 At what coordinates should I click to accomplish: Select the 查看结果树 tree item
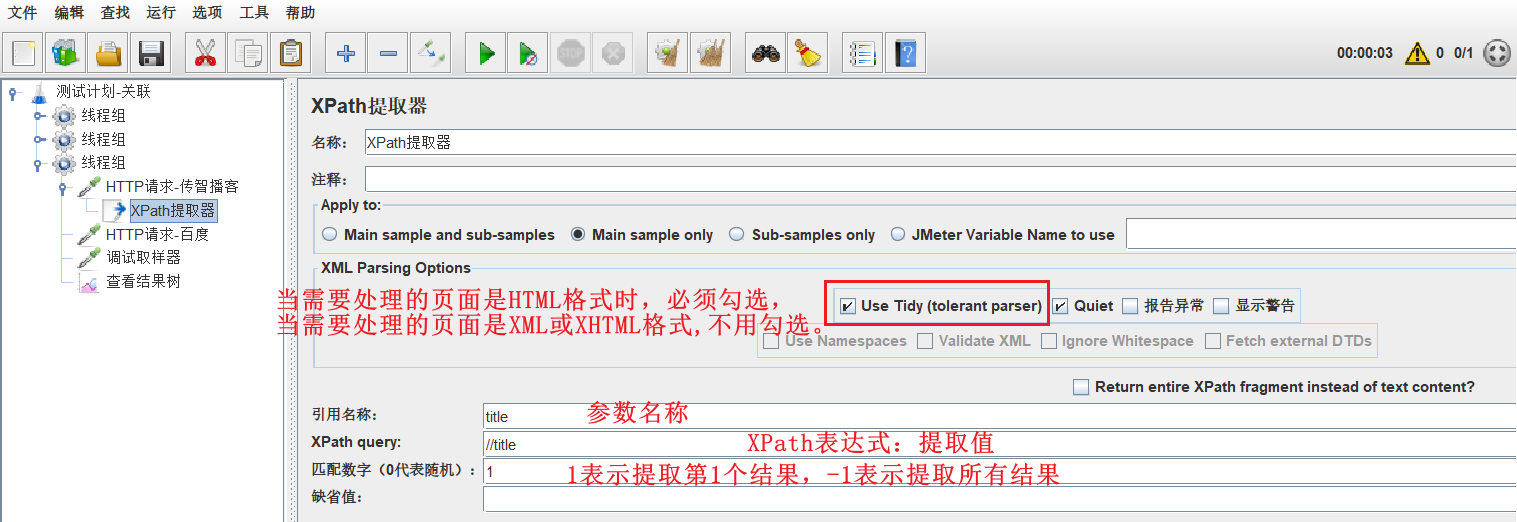click(143, 282)
